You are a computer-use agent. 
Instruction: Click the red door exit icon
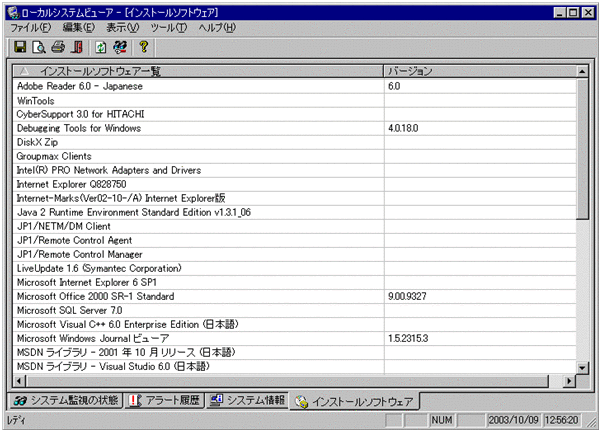77,47
